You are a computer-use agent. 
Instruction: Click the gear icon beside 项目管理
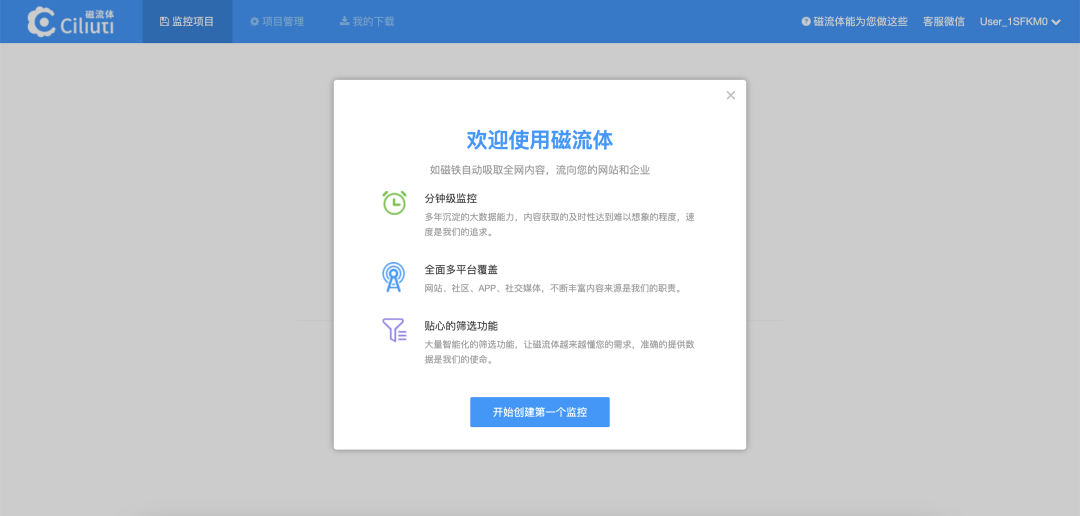(x=254, y=21)
